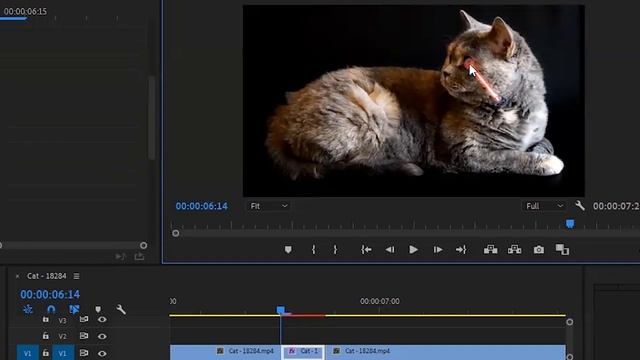640x360 pixels.
Task: Click upper timeline vertical scroll handle
Action: [569, 322]
